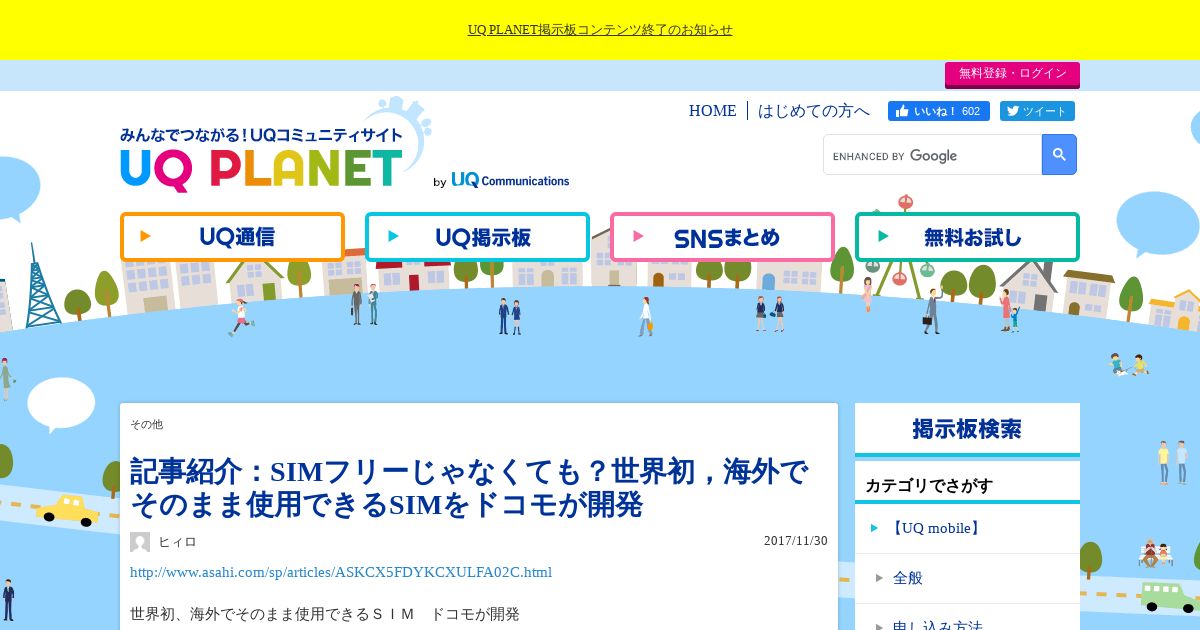
Task: Open the UQ通信 navigation tab
Action: [232, 237]
